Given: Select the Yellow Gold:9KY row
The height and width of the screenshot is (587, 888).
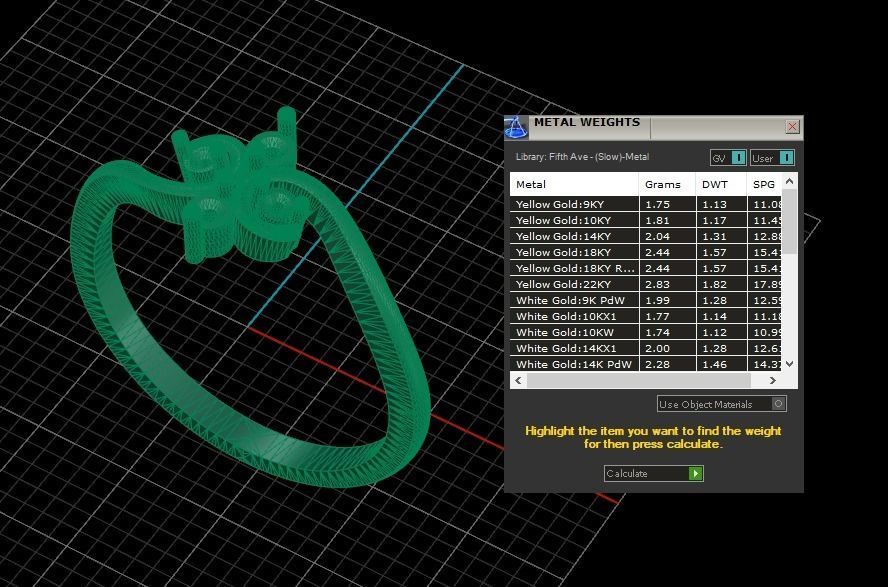Looking at the screenshot, I should point(646,204).
